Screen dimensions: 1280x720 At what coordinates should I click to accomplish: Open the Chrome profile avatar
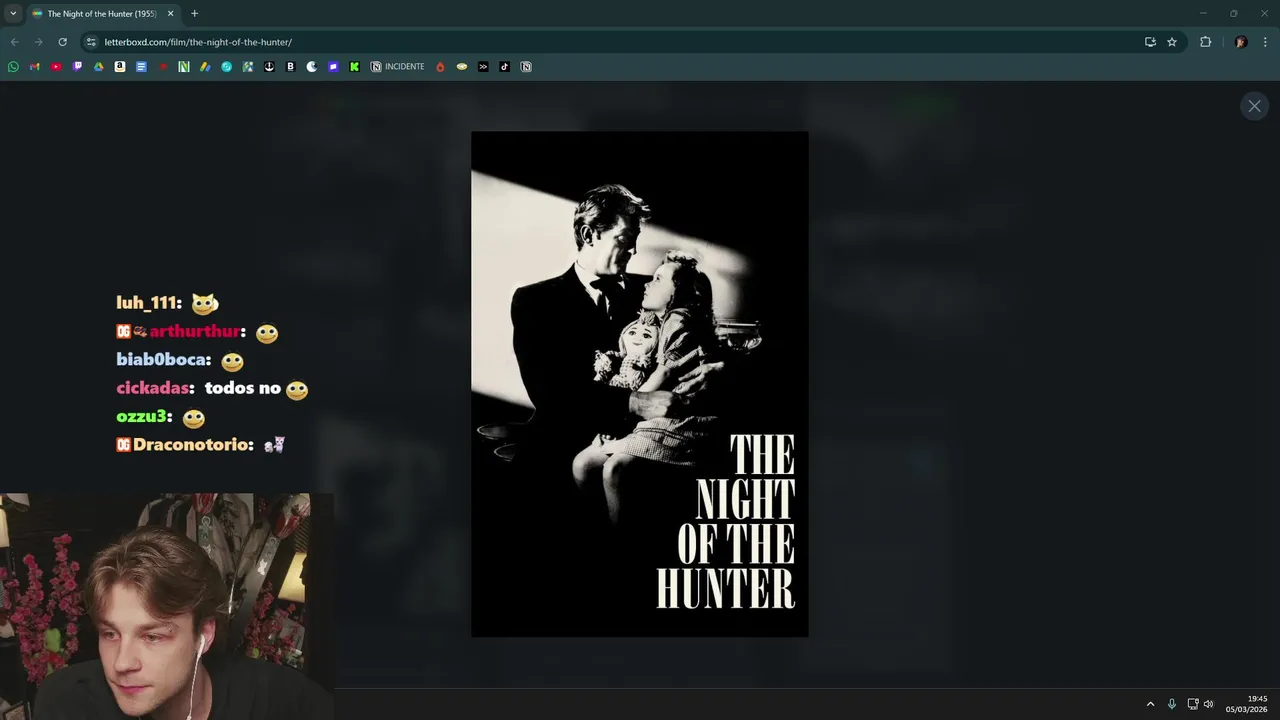[x=1241, y=42]
